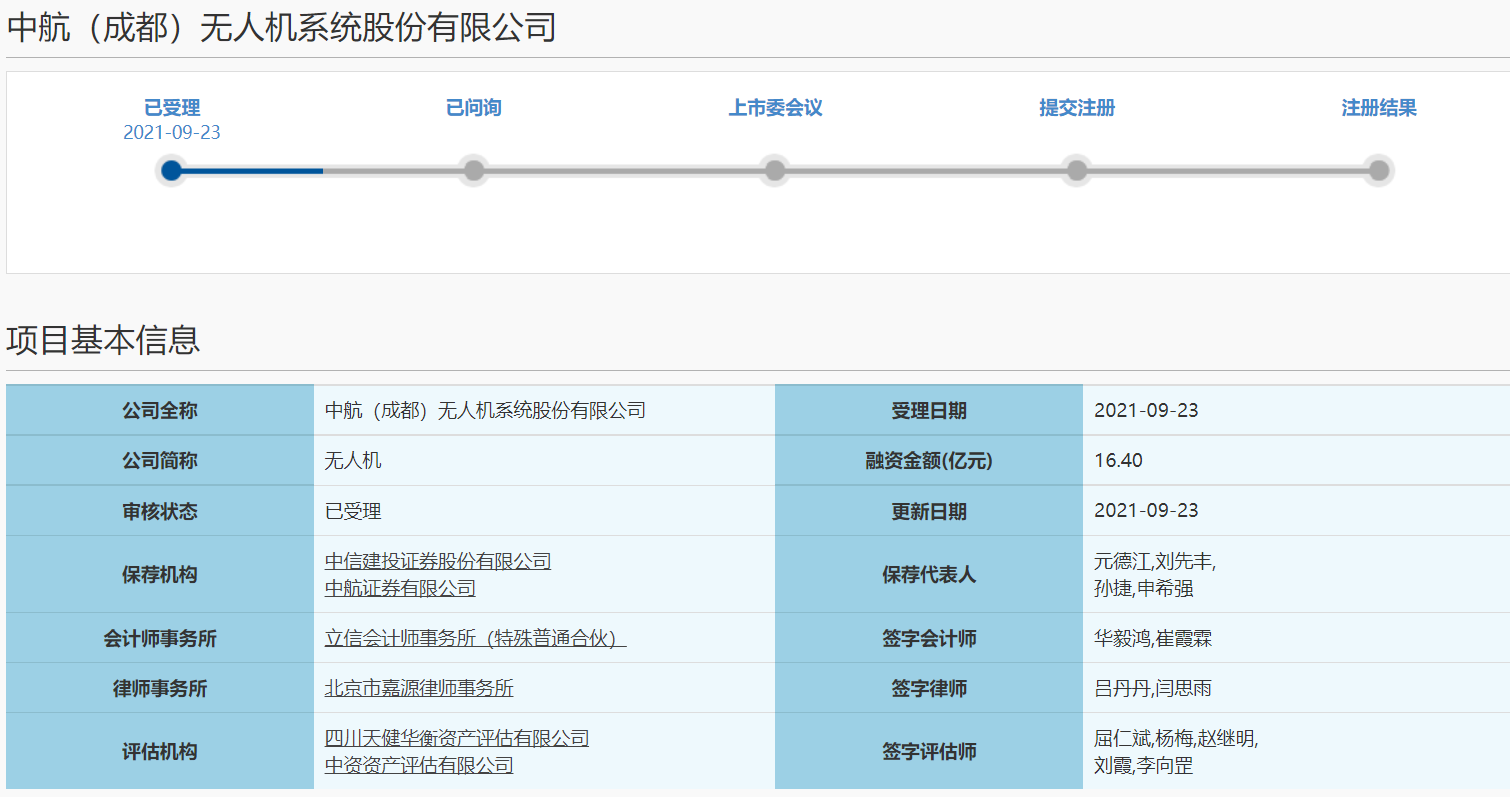Viewport: 1510px width, 797px height.
Task: Click the names 元德江,刘先丰,
Action: pyautogui.click(x=1155, y=561)
